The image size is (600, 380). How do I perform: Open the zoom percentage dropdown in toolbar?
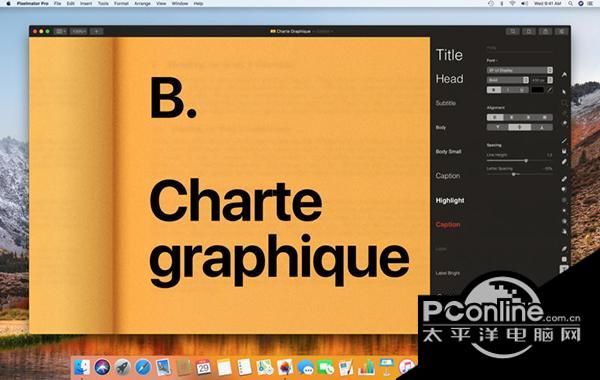tap(79, 31)
